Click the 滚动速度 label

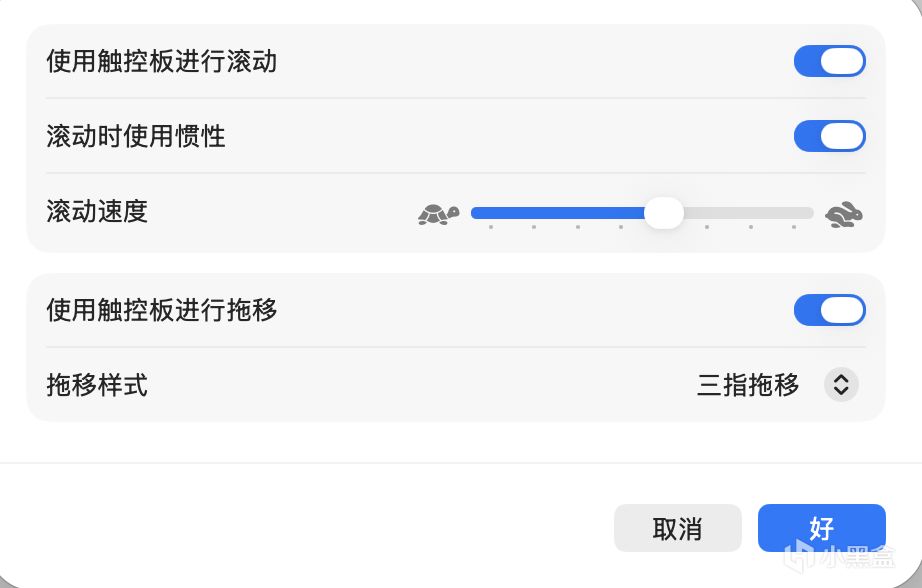(97, 211)
